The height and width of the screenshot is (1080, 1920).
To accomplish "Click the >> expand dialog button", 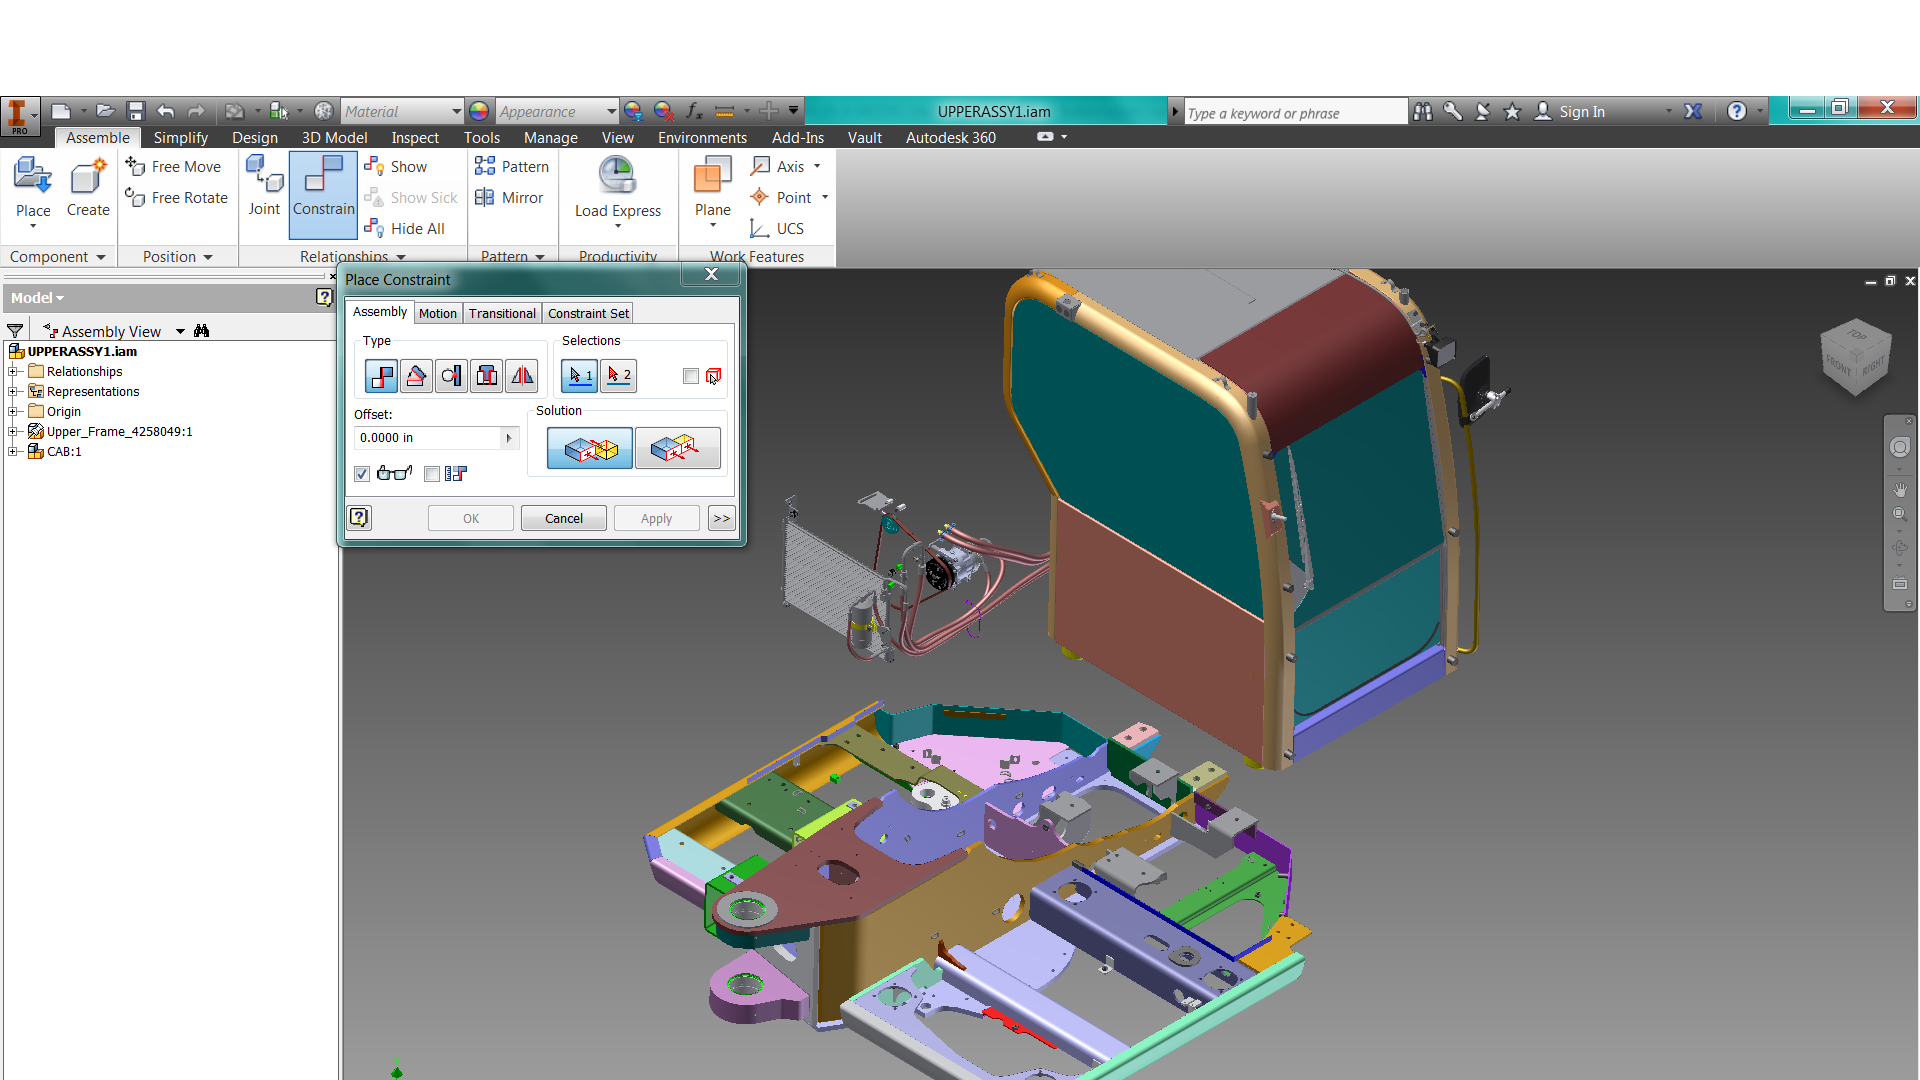I will 722,518.
